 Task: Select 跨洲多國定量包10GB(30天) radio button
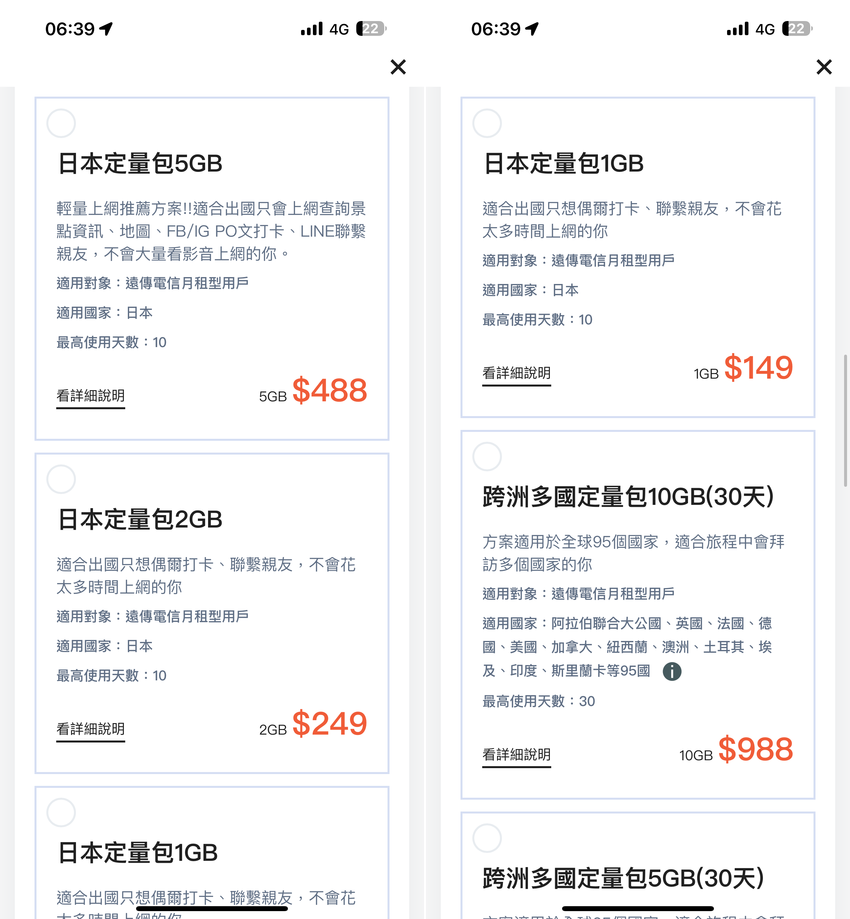click(x=487, y=456)
